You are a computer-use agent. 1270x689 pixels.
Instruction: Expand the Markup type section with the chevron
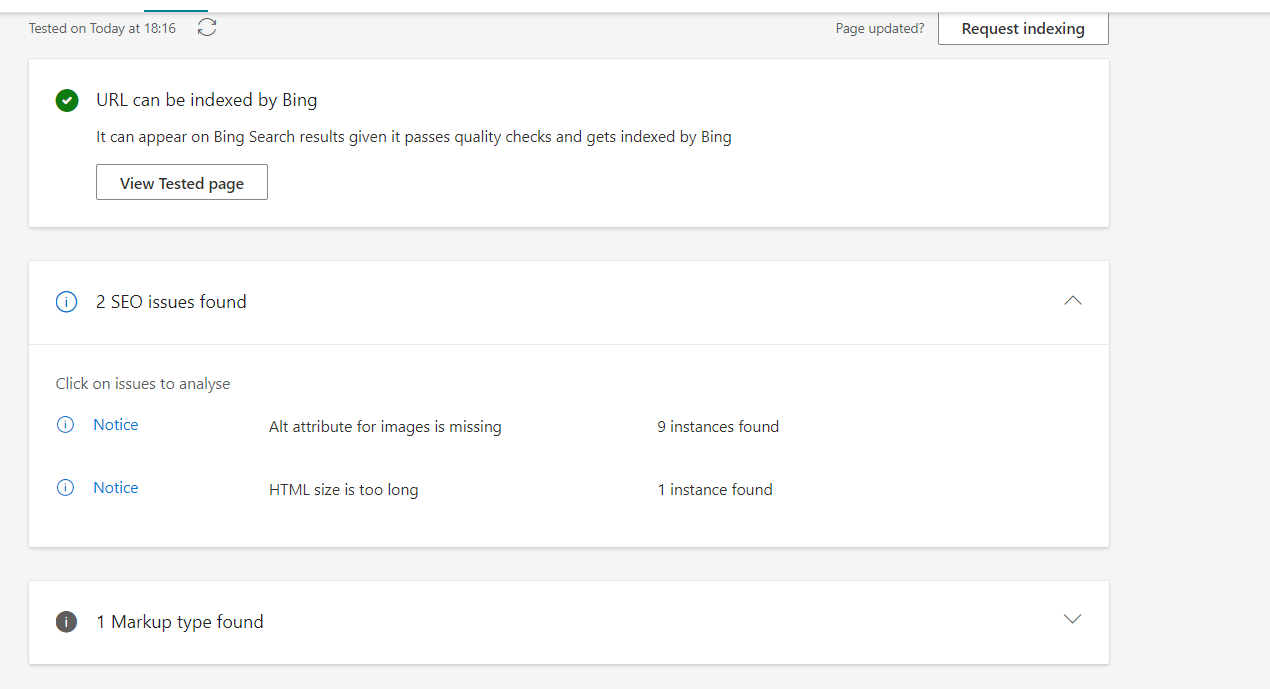[1072, 620]
